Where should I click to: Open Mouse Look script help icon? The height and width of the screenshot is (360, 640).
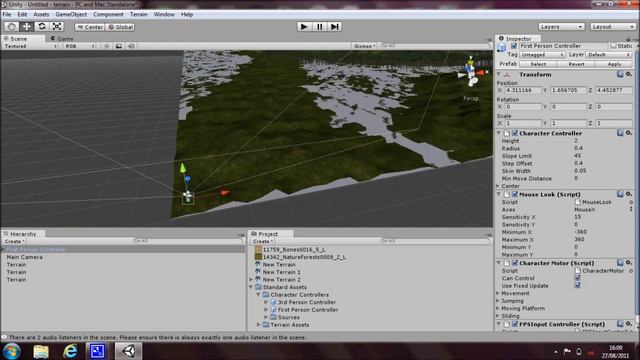(x=620, y=194)
